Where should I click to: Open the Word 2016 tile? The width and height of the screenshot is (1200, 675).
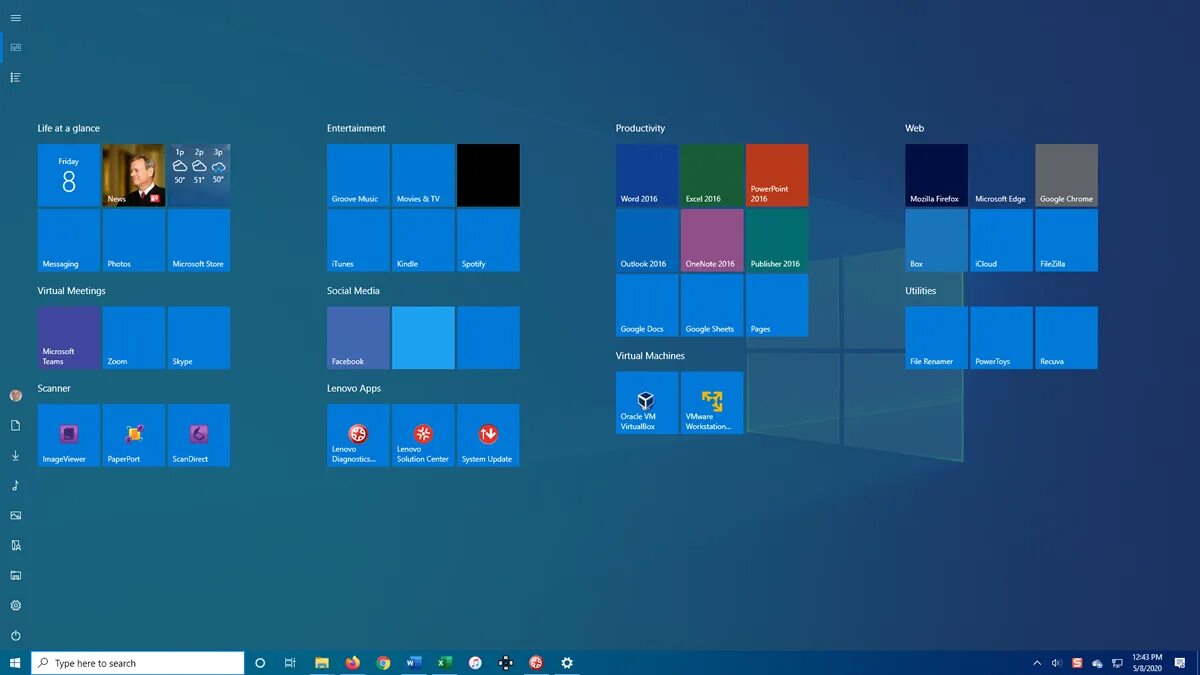pos(647,175)
